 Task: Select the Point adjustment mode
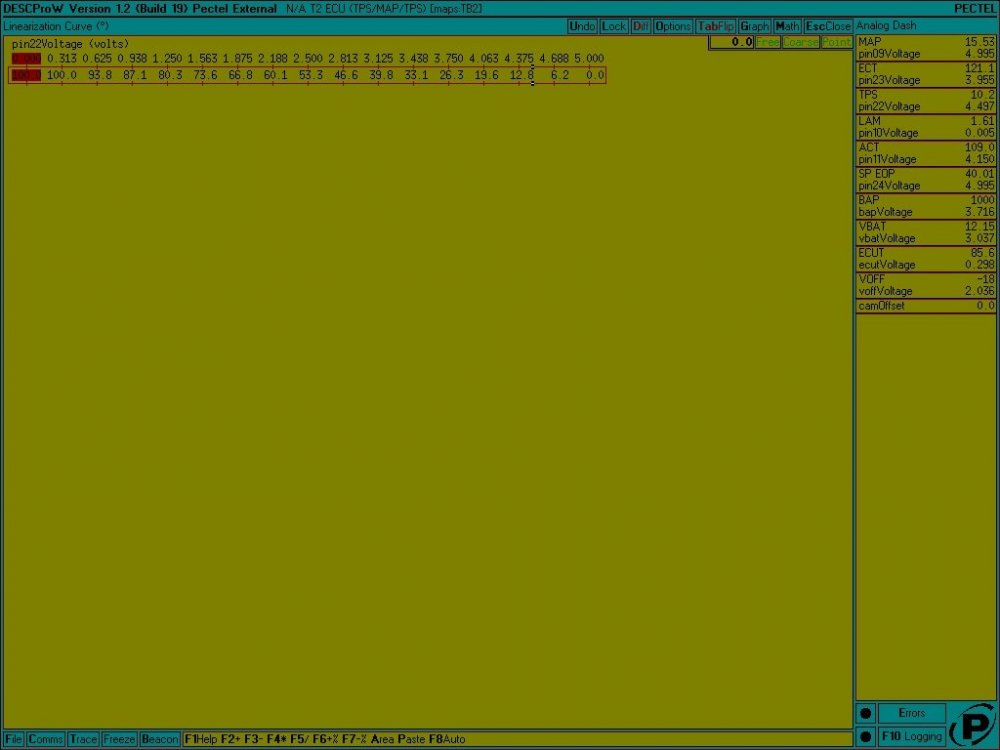pos(836,42)
